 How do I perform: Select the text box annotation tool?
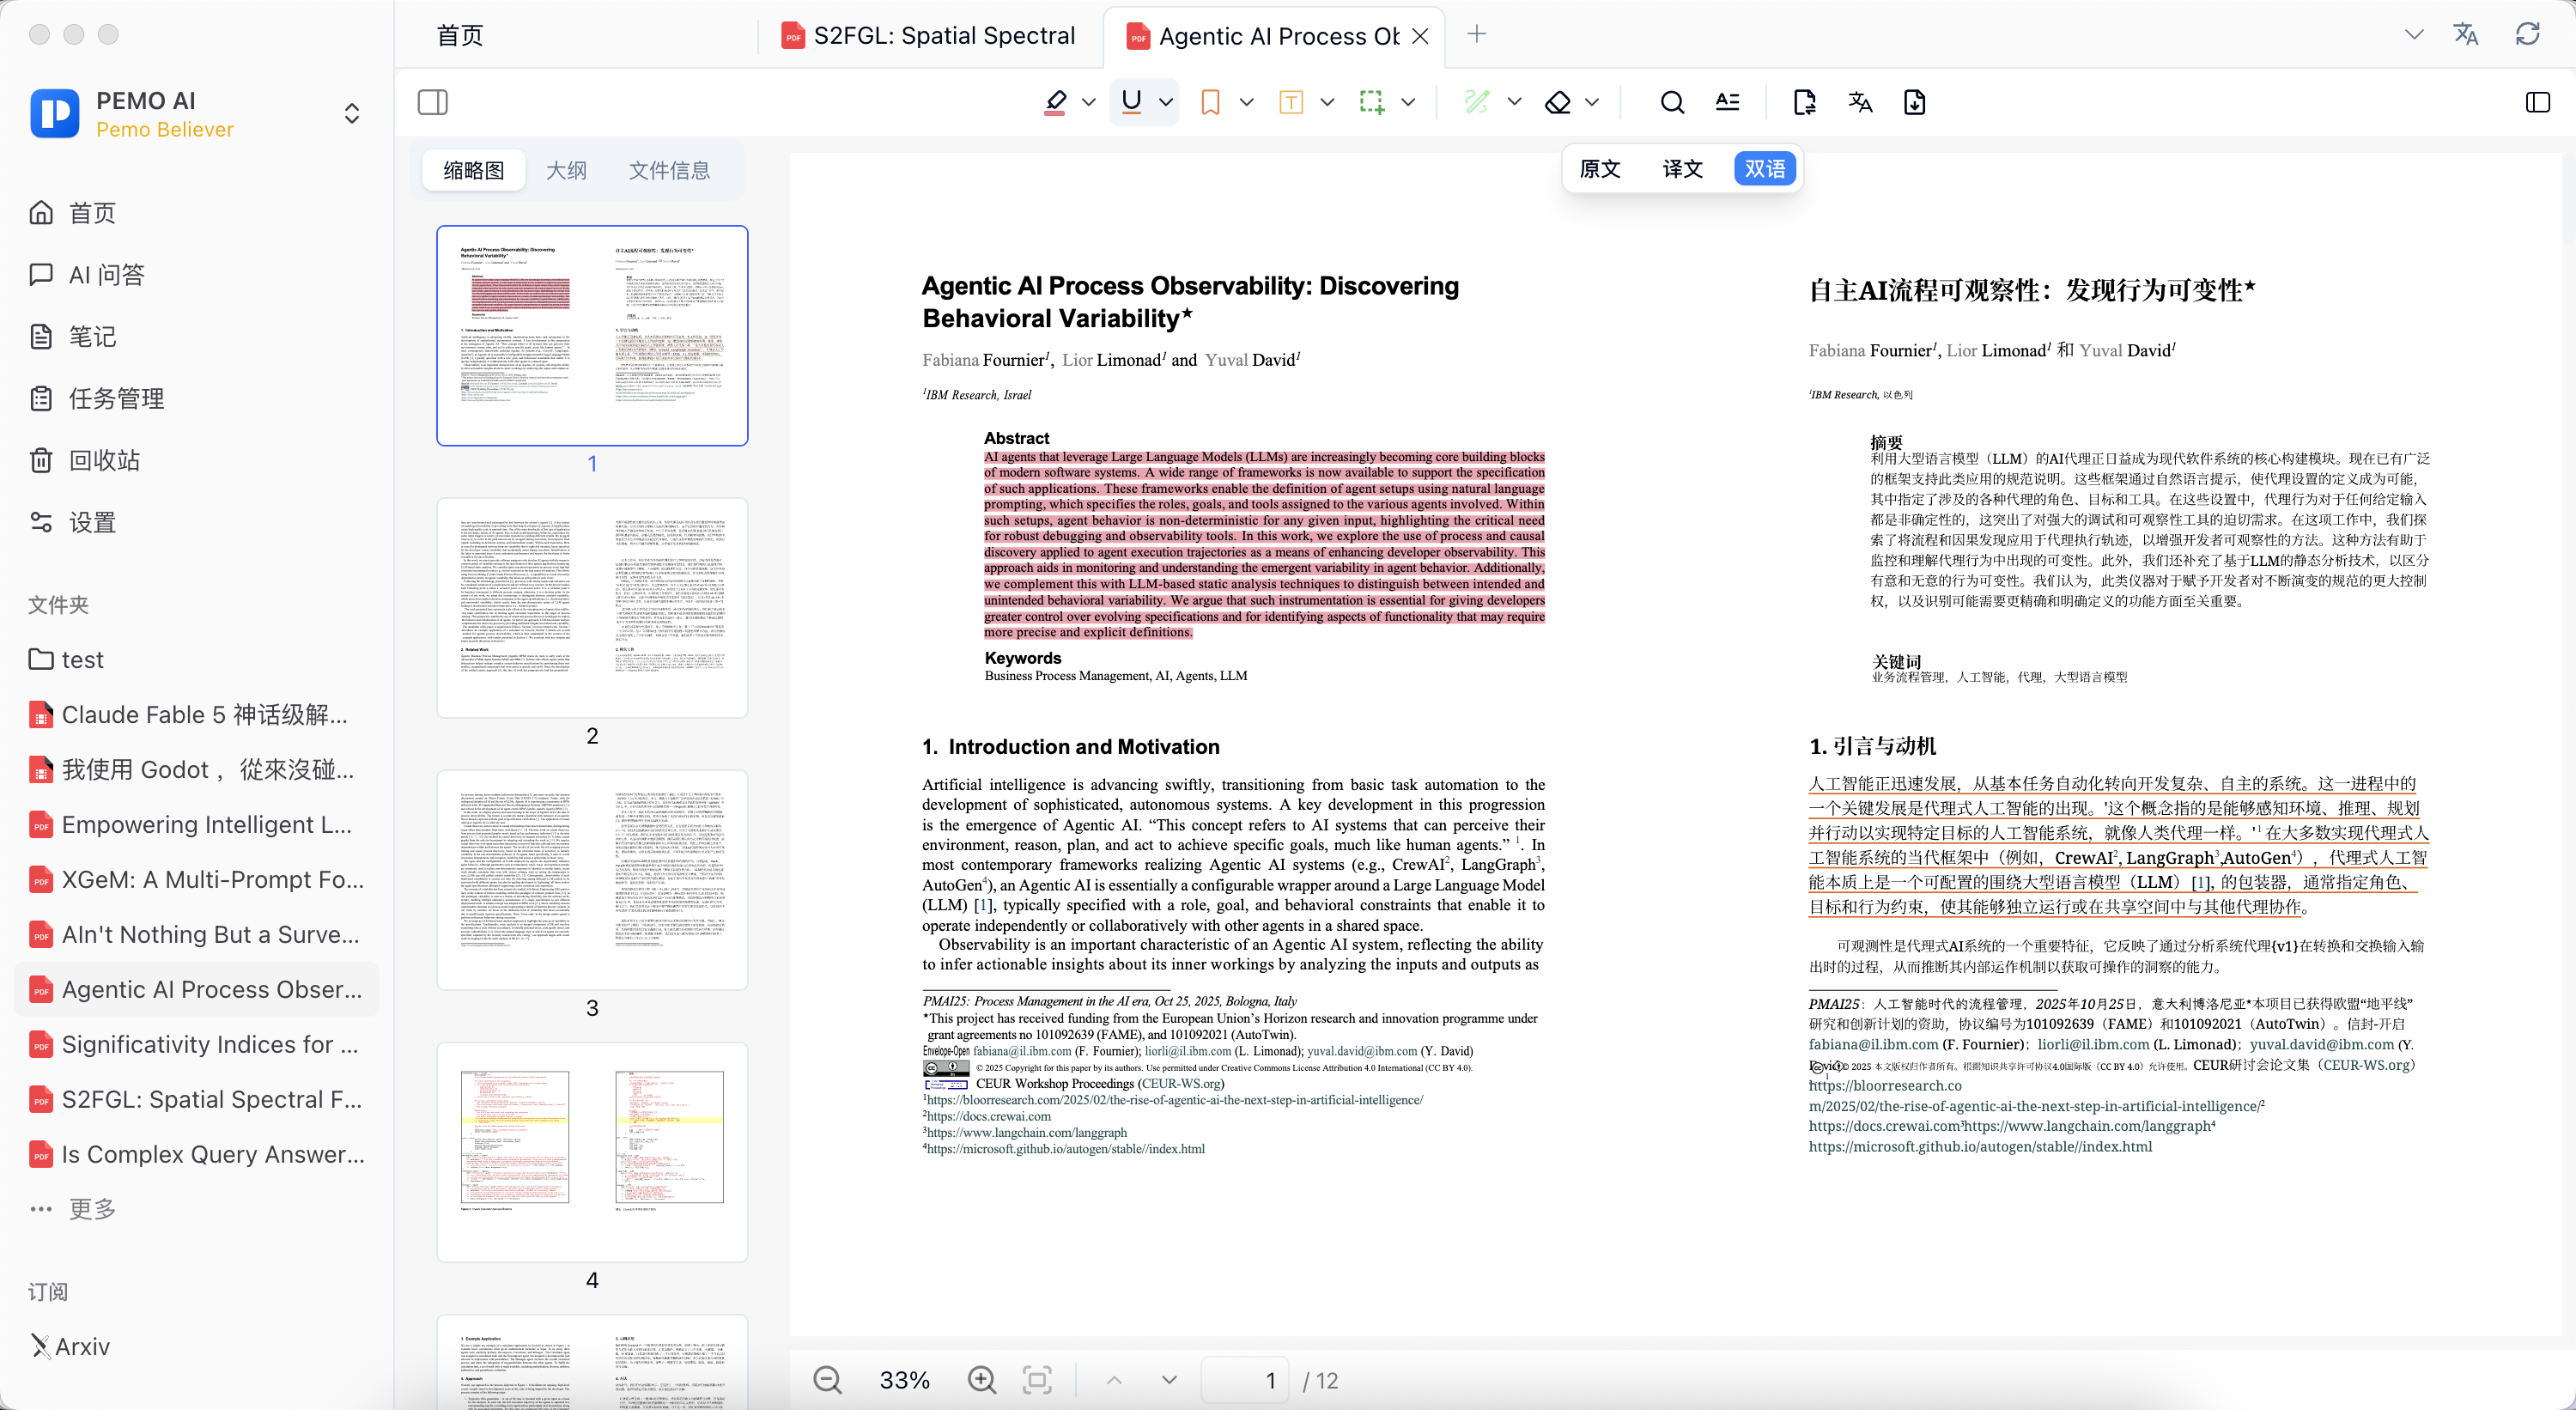pyautogui.click(x=1291, y=102)
